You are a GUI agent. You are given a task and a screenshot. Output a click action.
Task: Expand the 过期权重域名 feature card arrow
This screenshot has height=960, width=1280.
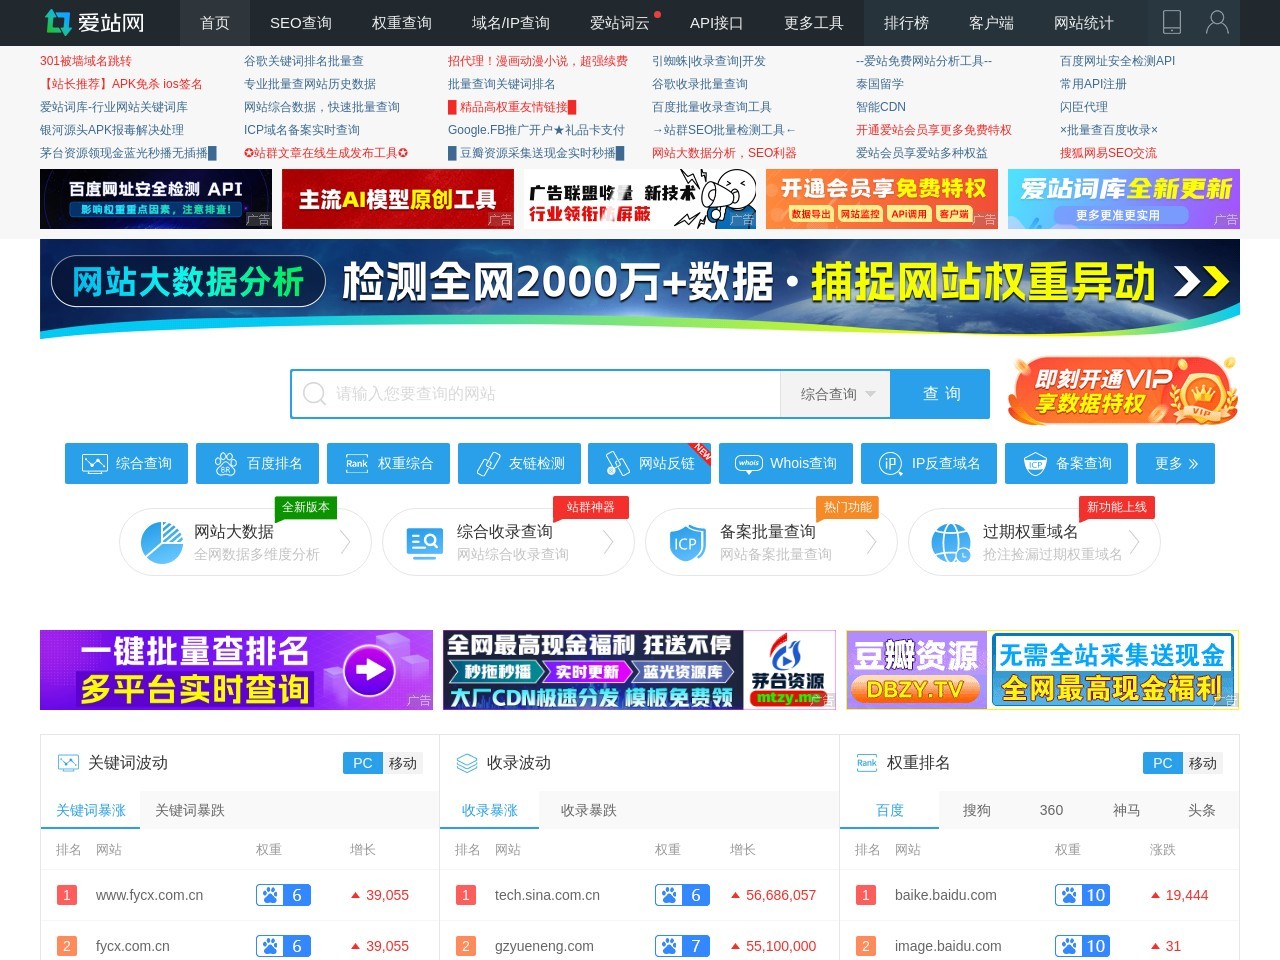coord(1134,542)
